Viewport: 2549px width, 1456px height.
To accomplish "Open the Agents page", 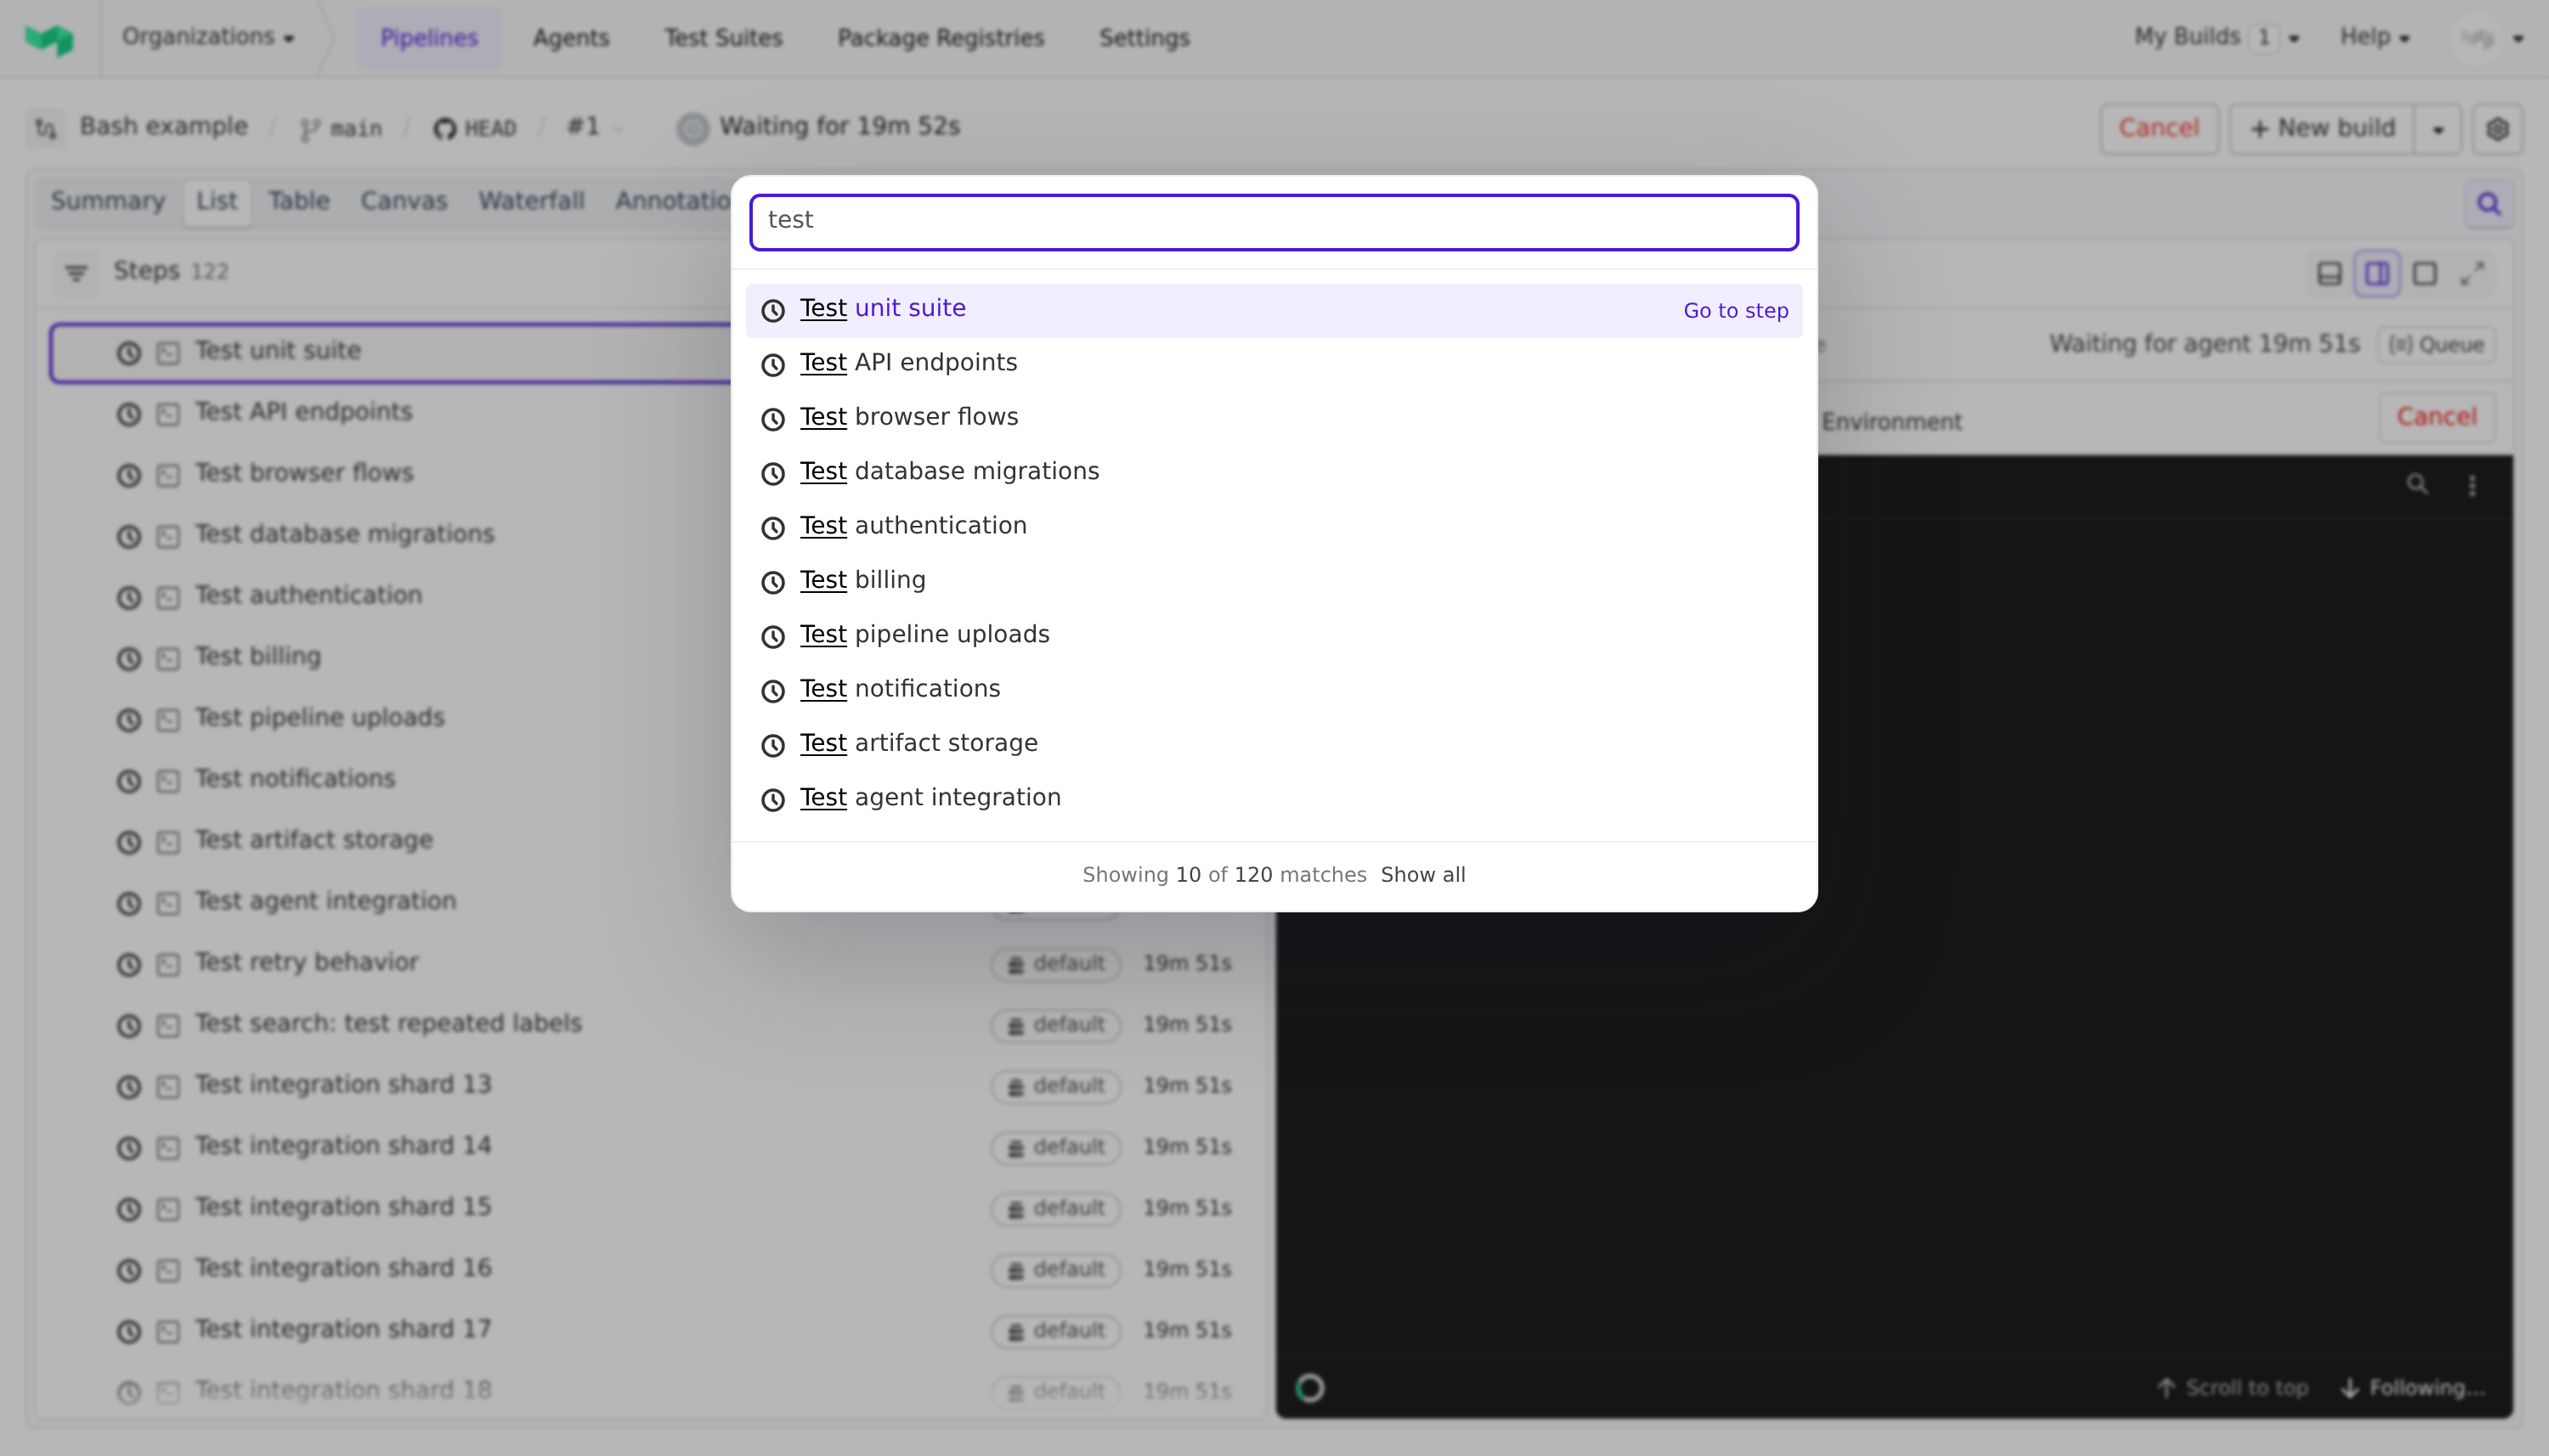I will [571, 38].
